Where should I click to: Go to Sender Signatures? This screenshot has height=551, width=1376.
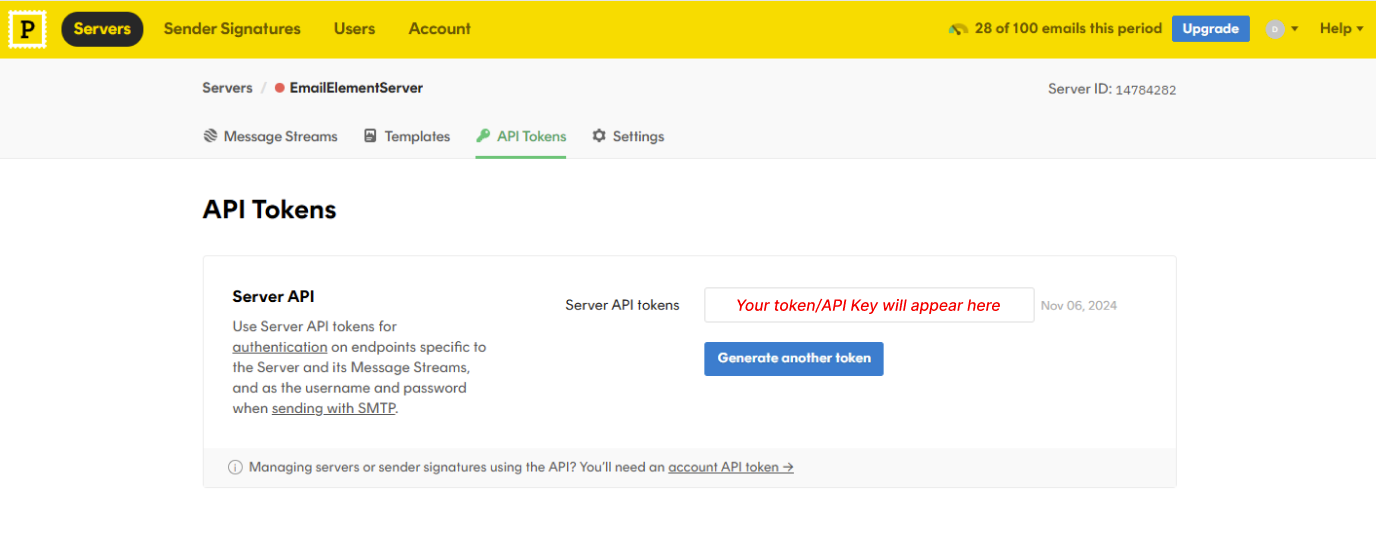point(232,29)
